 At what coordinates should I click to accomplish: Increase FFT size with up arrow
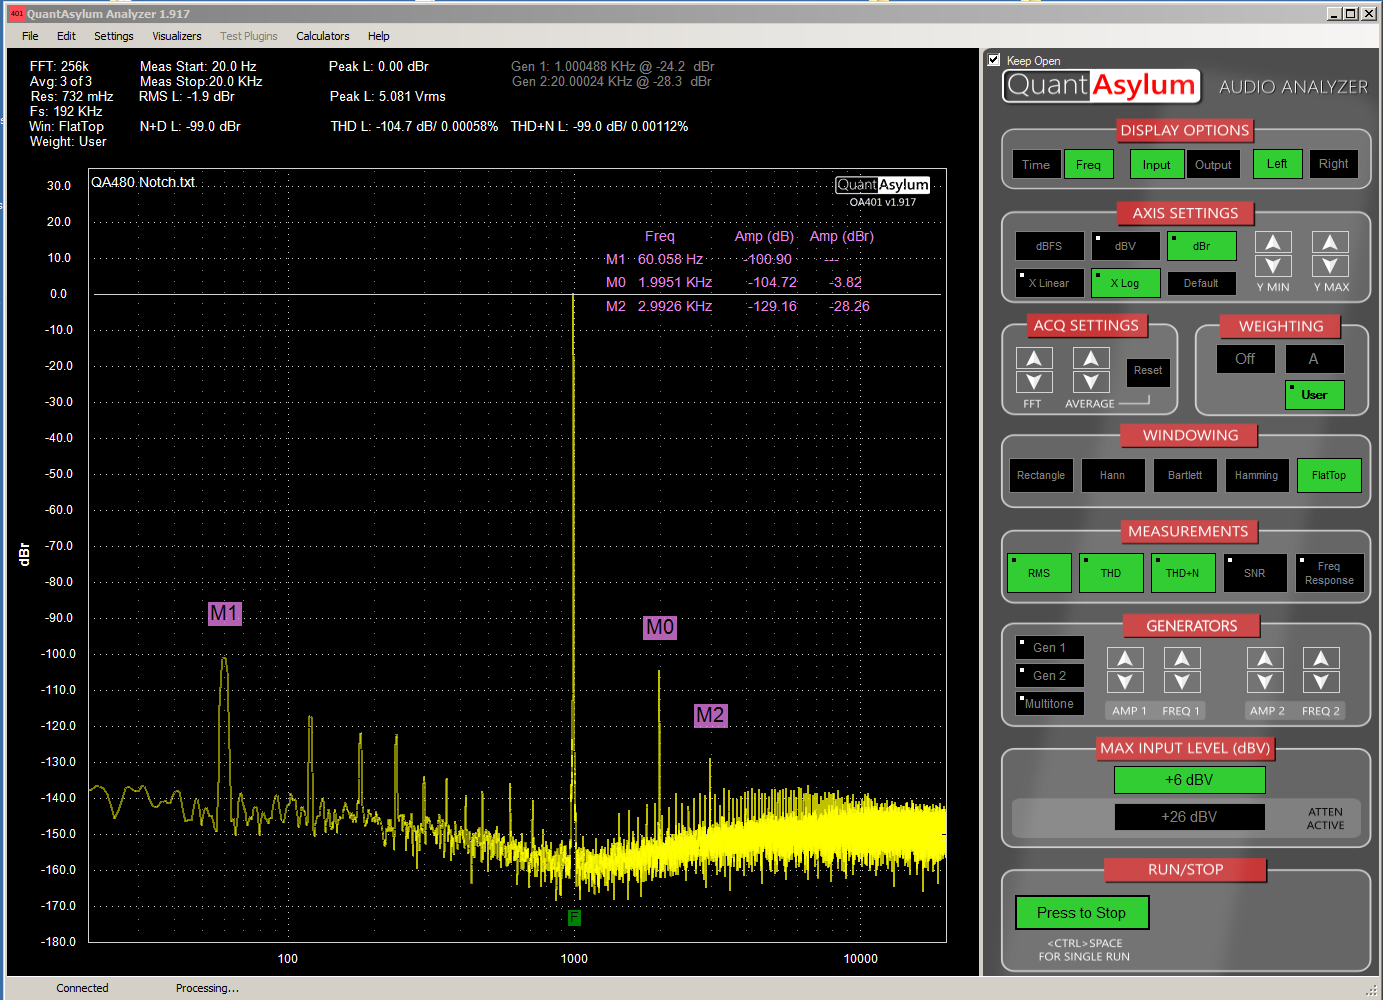click(x=1034, y=358)
